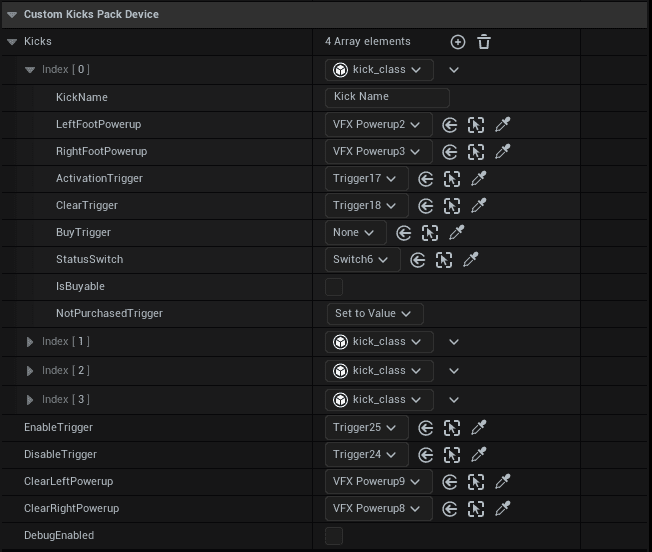
Task: Select ClearLeftPowerup actor in viewport icon
Action: click(476, 482)
